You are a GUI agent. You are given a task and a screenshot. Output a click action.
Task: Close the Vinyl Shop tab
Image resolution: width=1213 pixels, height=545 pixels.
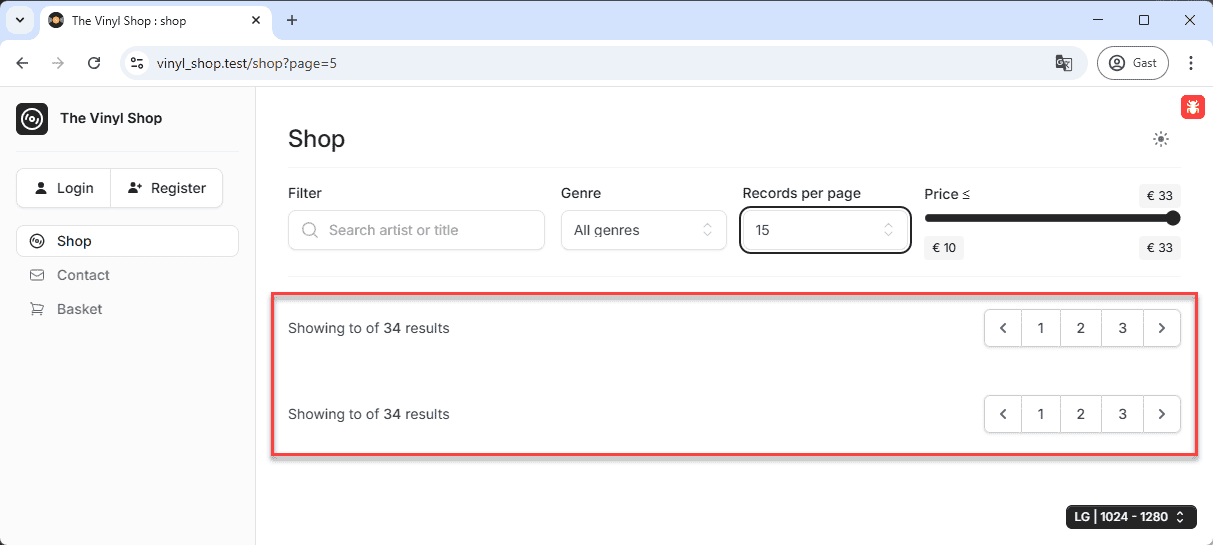point(257,20)
